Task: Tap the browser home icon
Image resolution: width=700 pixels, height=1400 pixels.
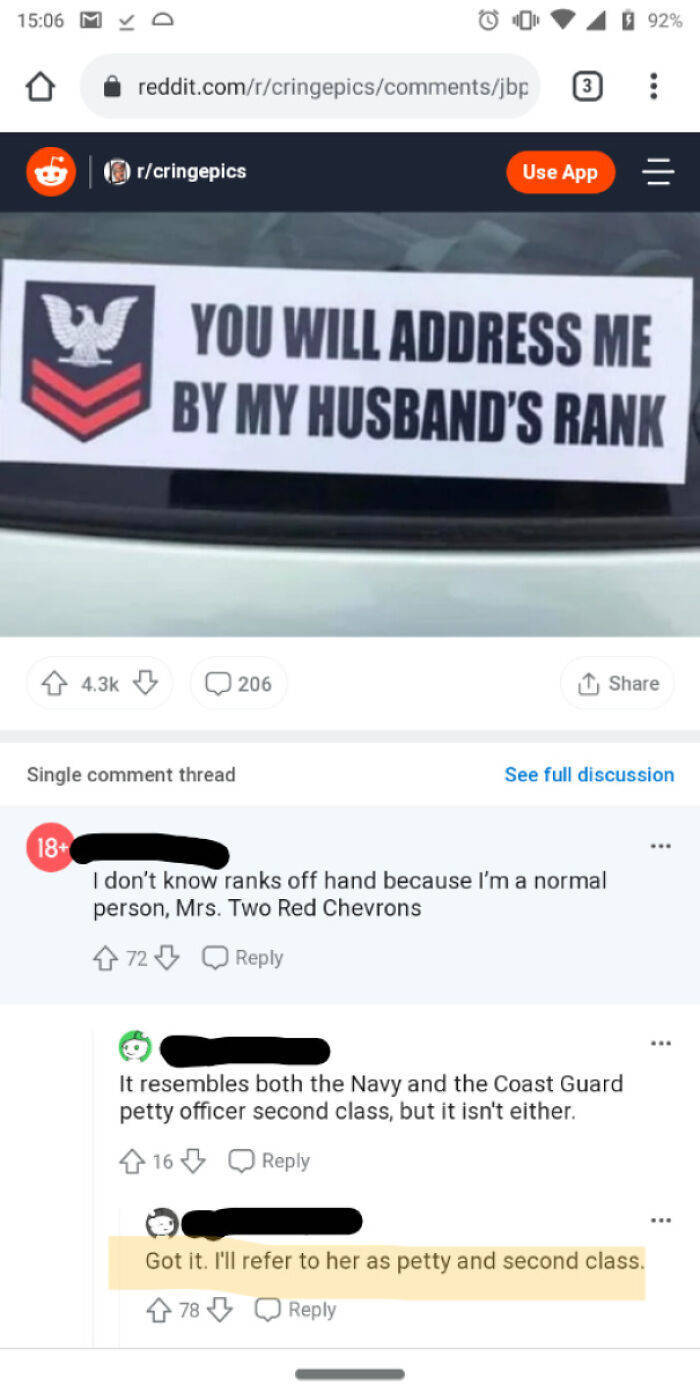Action: [x=40, y=88]
